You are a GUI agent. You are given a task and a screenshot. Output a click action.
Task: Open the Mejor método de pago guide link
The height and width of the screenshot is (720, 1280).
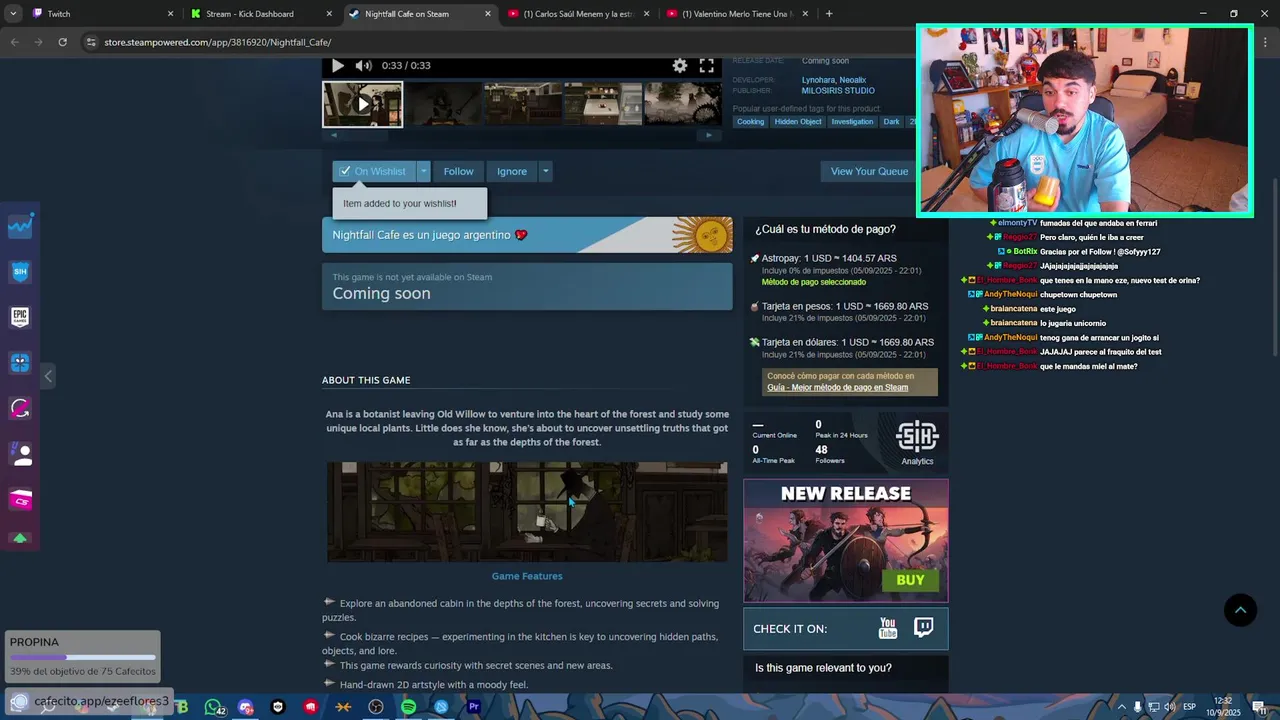point(838,387)
